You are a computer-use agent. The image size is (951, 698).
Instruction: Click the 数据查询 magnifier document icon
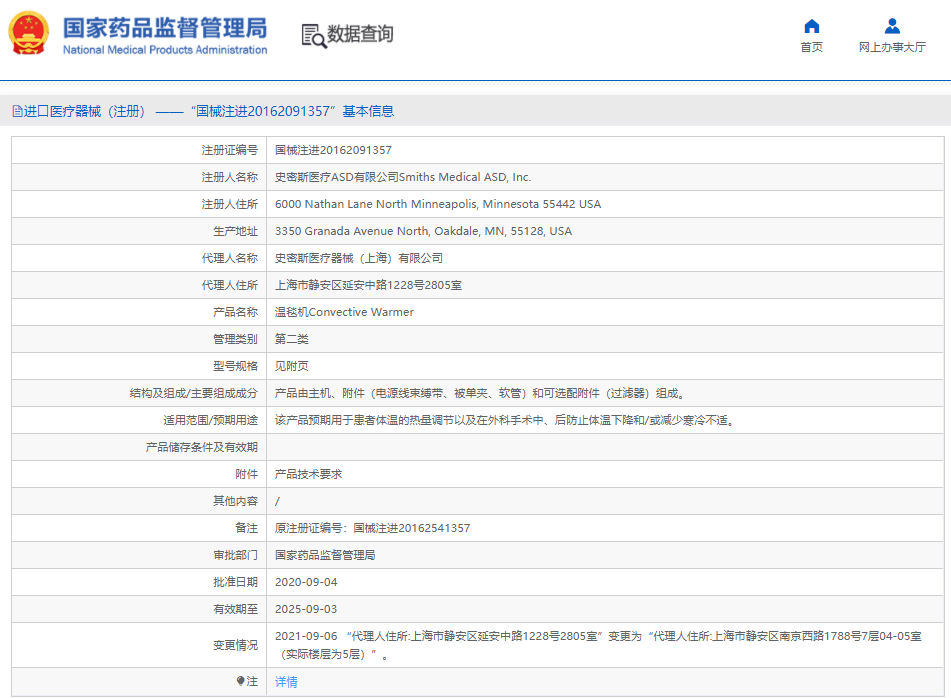click(x=314, y=35)
